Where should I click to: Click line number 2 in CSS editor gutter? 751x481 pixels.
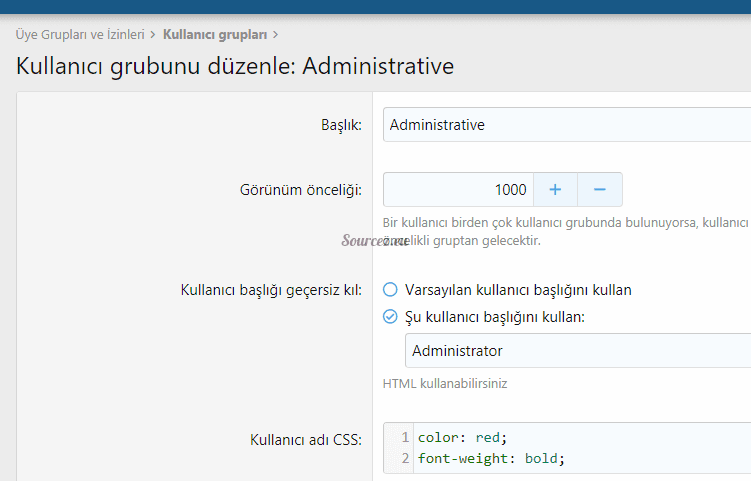coord(404,459)
